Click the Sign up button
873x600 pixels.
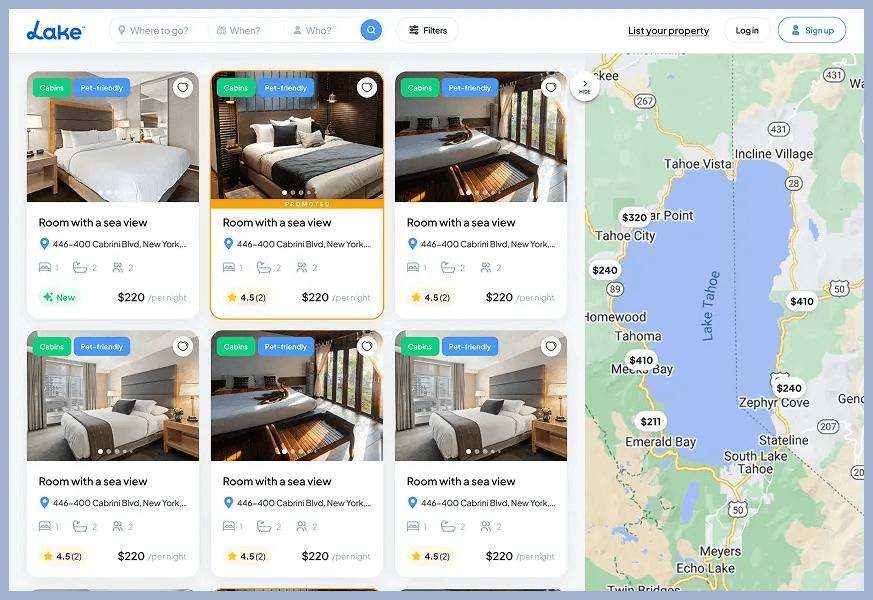click(x=812, y=30)
